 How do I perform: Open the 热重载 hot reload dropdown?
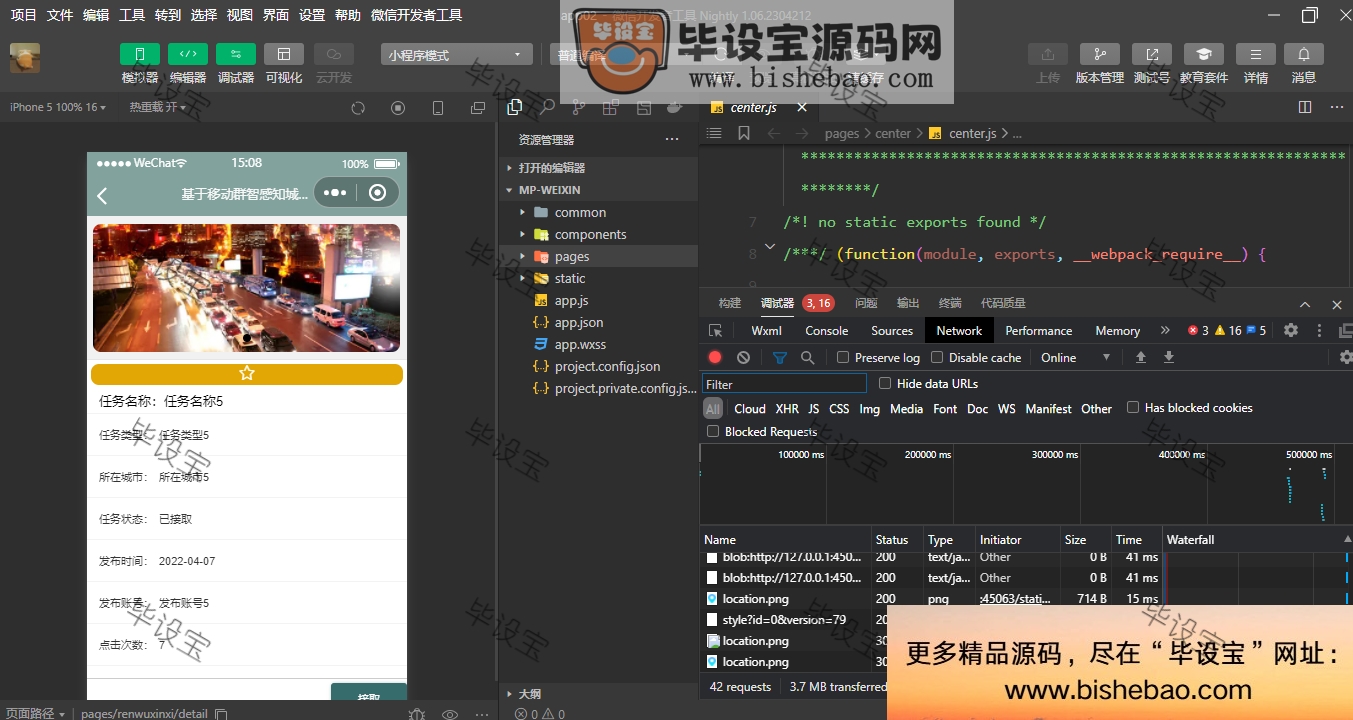[x=158, y=107]
